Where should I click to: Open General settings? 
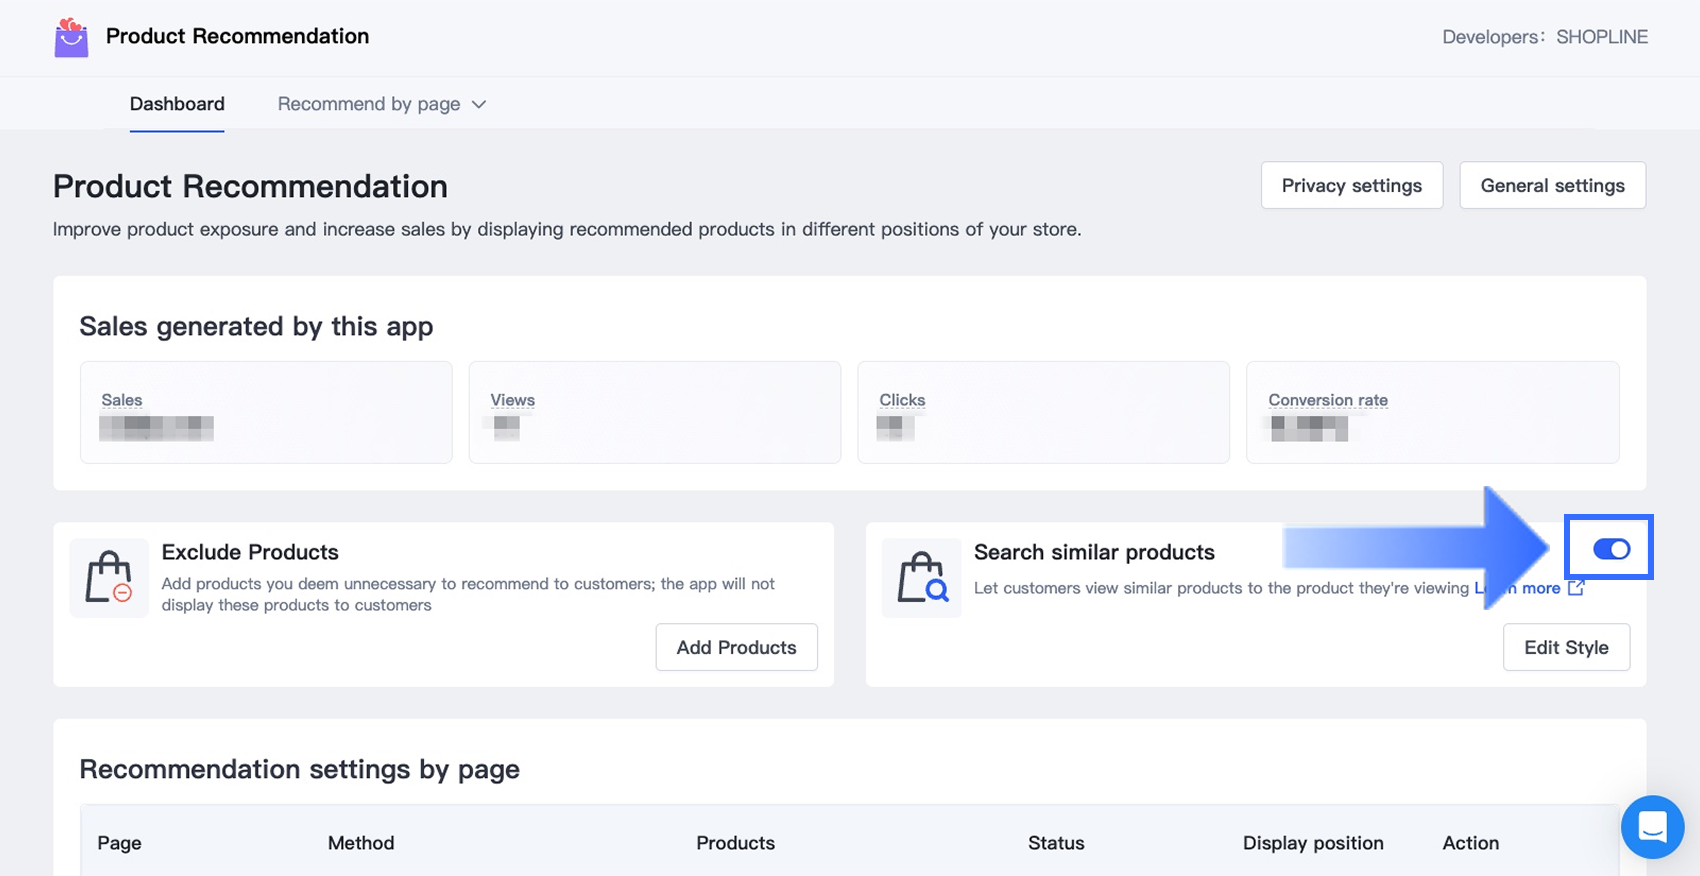tap(1552, 185)
